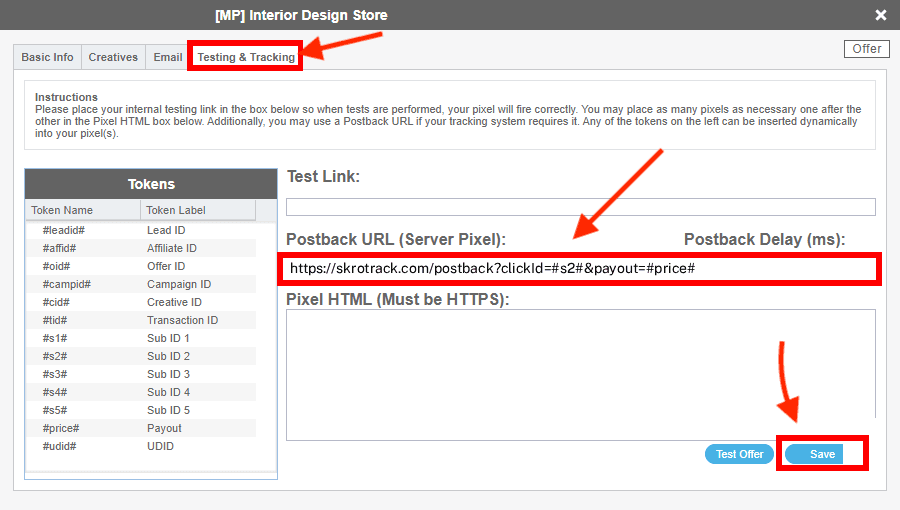This screenshot has width=900, height=510.
Task: Click the Transaction ID label
Action: click(x=183, y=320)
